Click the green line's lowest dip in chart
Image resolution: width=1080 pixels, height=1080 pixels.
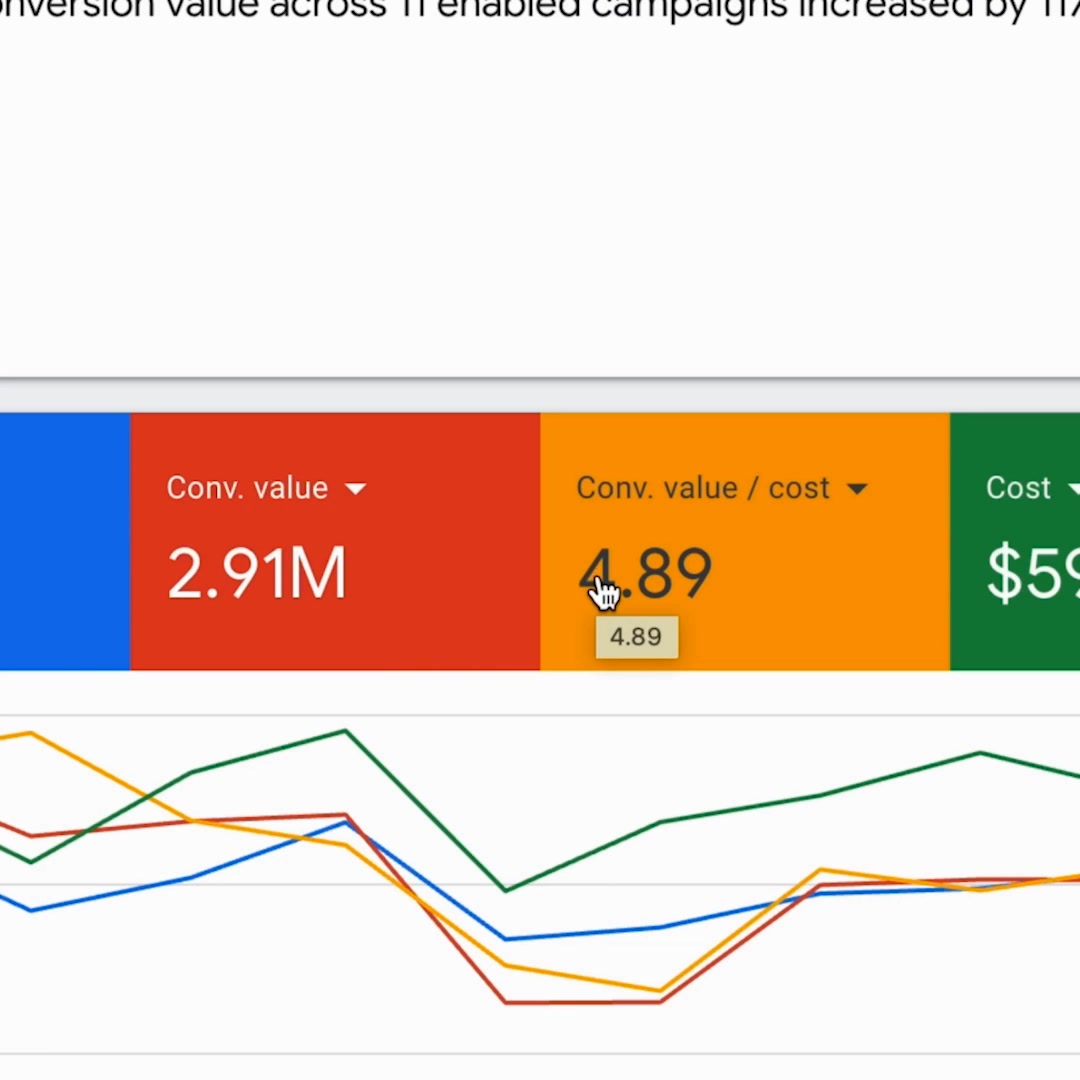(506, 889)
